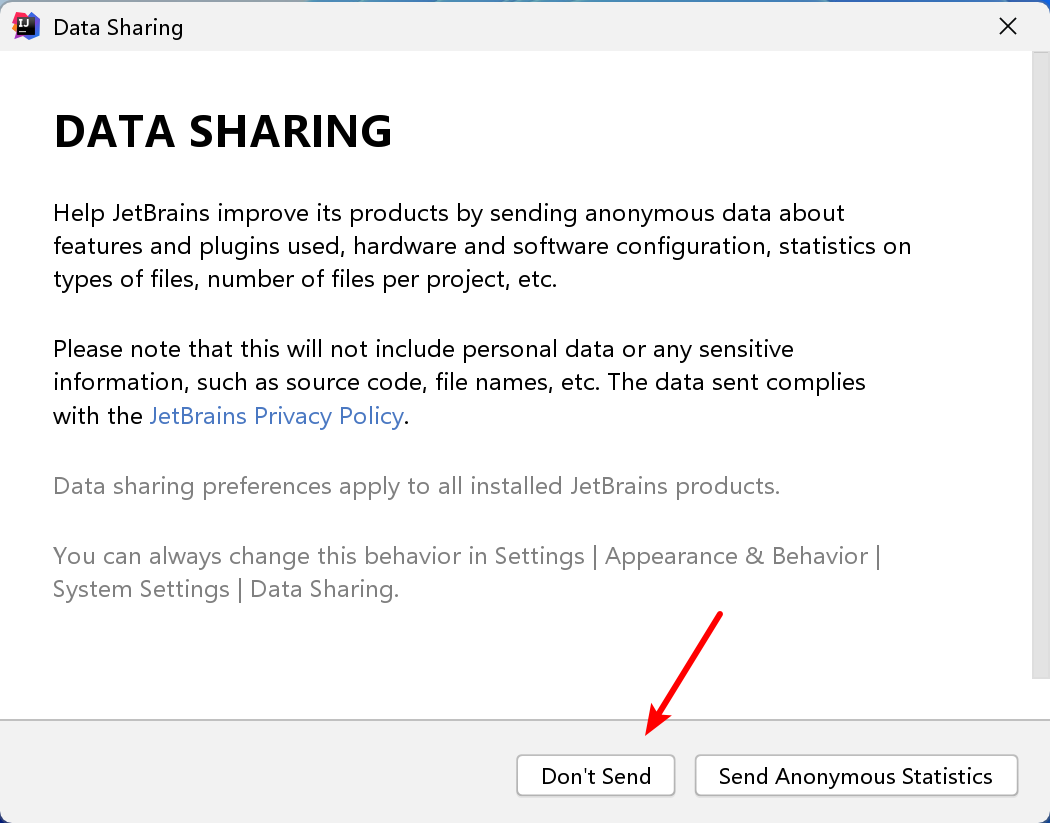Click the vertical scrollbar on the right edge
This screenshot has width=1050, height=823.
click(x=1040, y=360)
